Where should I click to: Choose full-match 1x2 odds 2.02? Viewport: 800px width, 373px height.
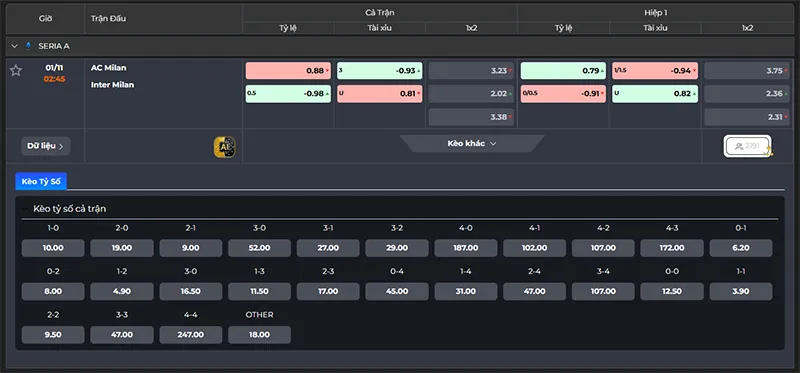[471, 94]
